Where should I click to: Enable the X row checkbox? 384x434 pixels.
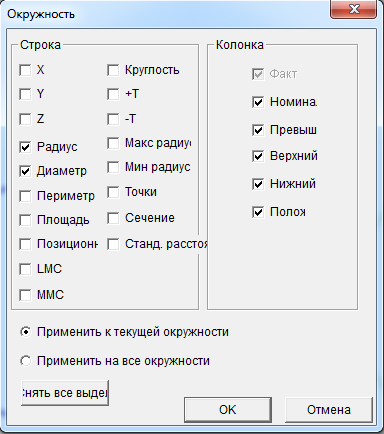(25, 70)
